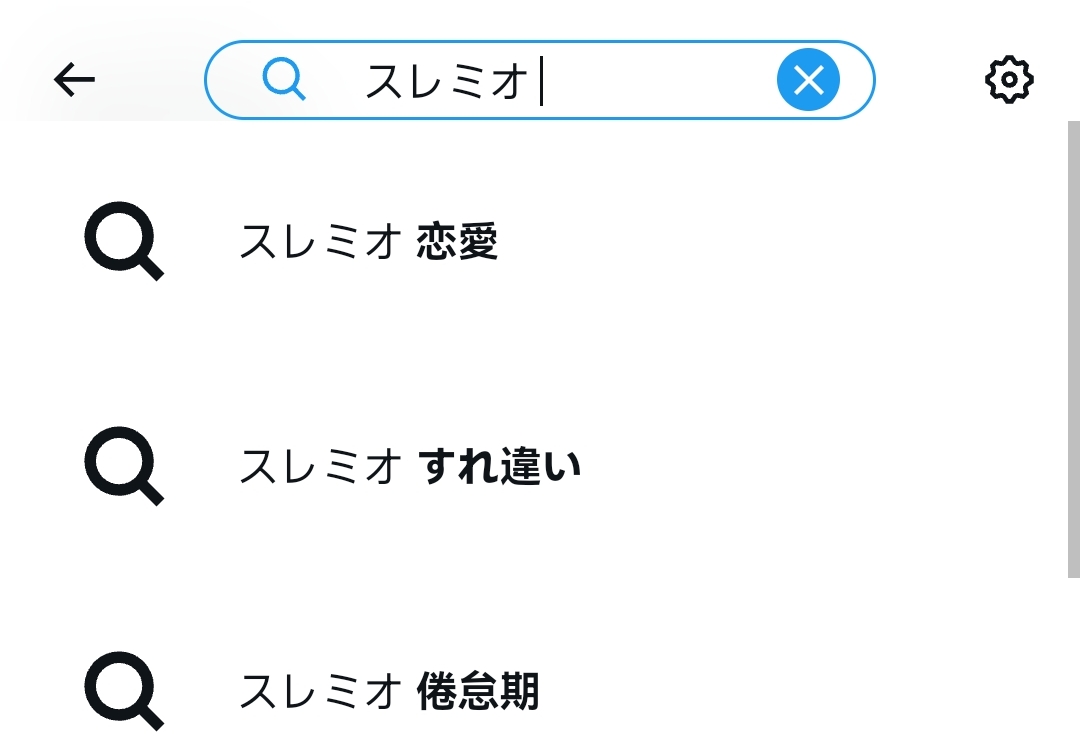Image resolution: width=1080 pixels, height=754 pixels.
Task: Click the bold word すれ違い
Action: 500,467
